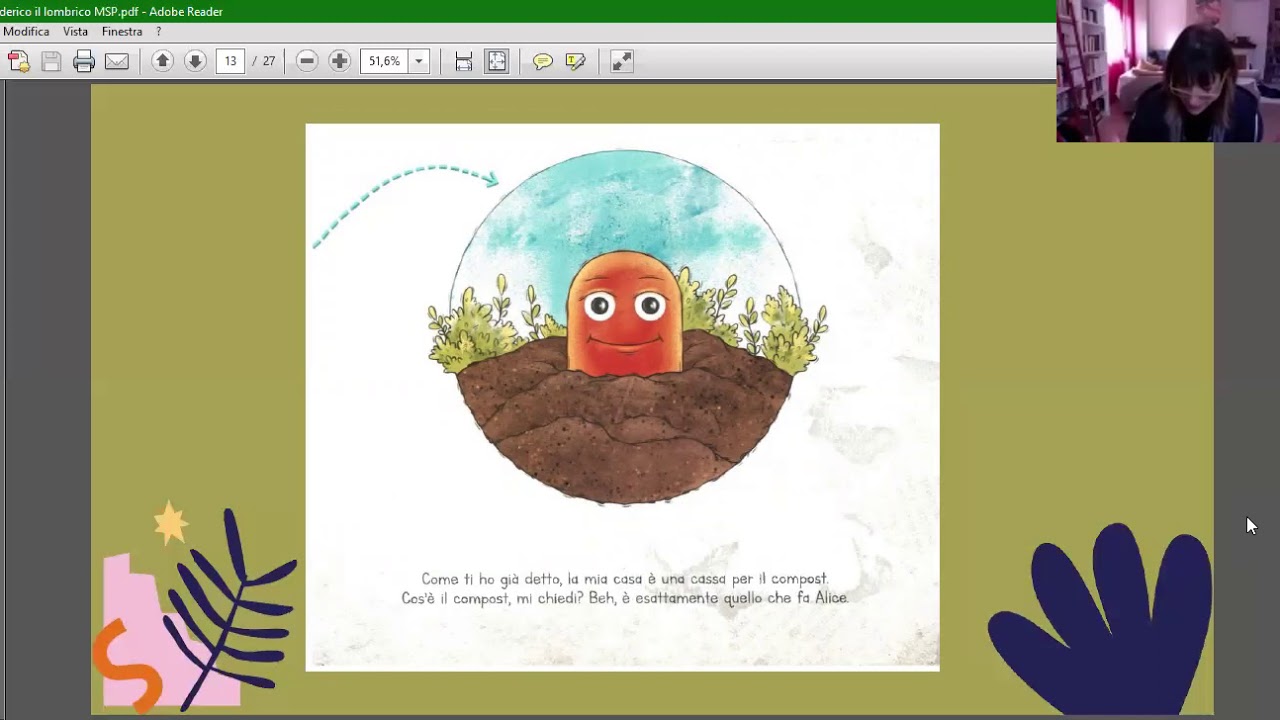Viewport: 1280px width, 720px height.
Task: Open the Finestra menu
Action: tap(122, 32)
